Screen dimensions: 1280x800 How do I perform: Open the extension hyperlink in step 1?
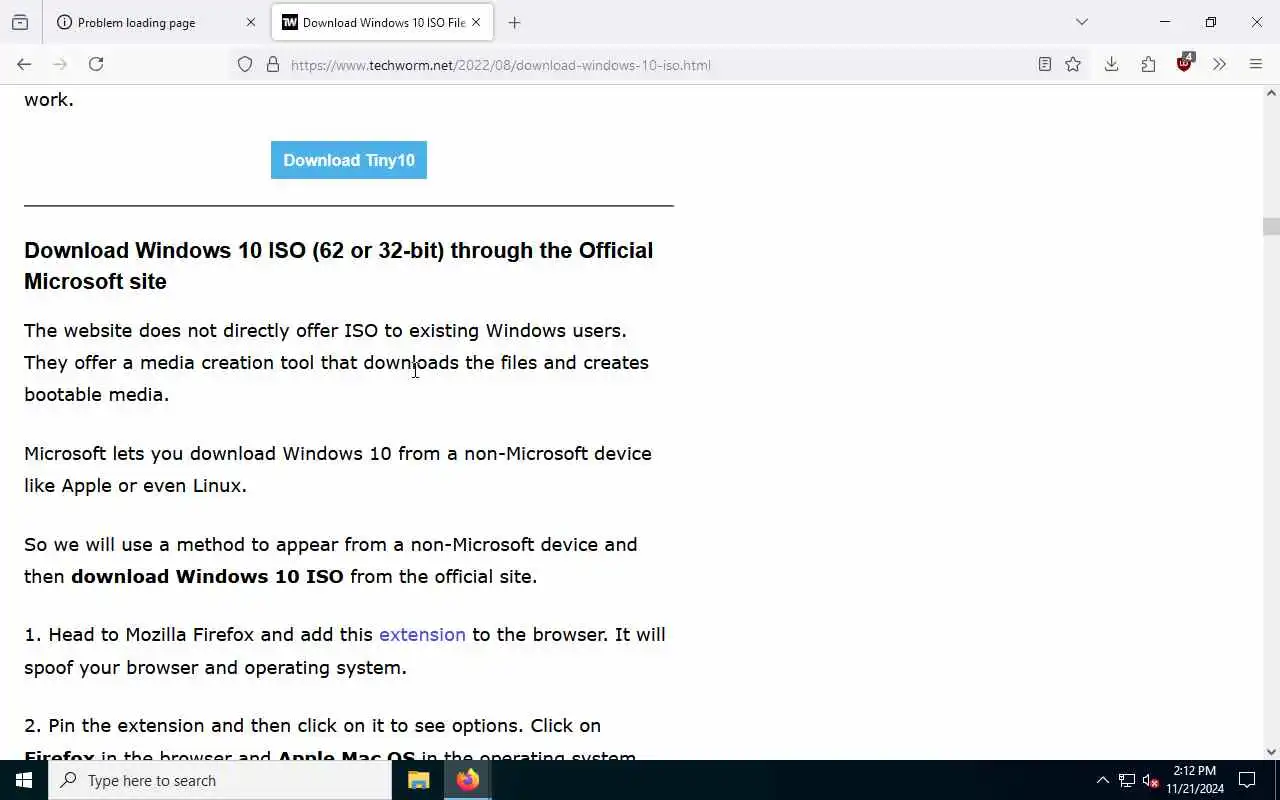(x=422, y=634)
